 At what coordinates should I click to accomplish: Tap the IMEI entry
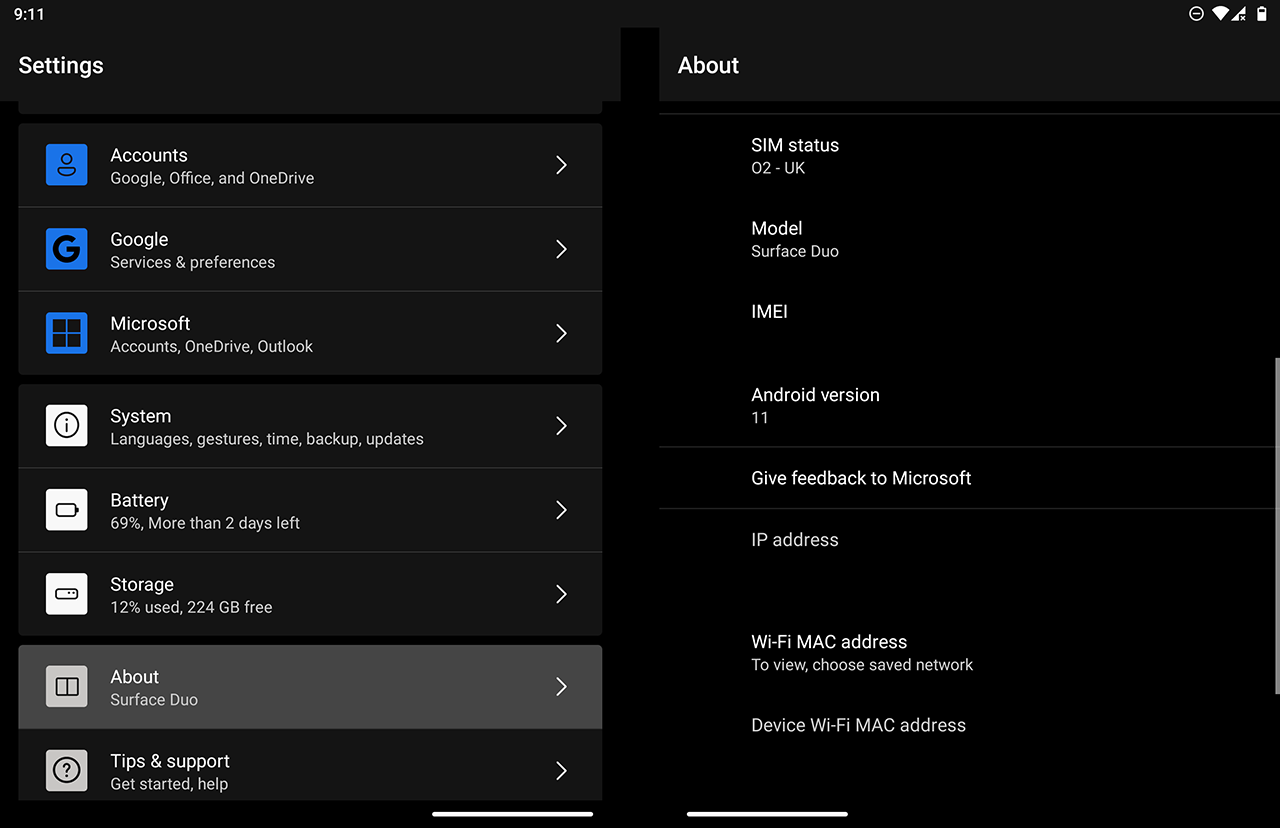click(x=966, y=322)
